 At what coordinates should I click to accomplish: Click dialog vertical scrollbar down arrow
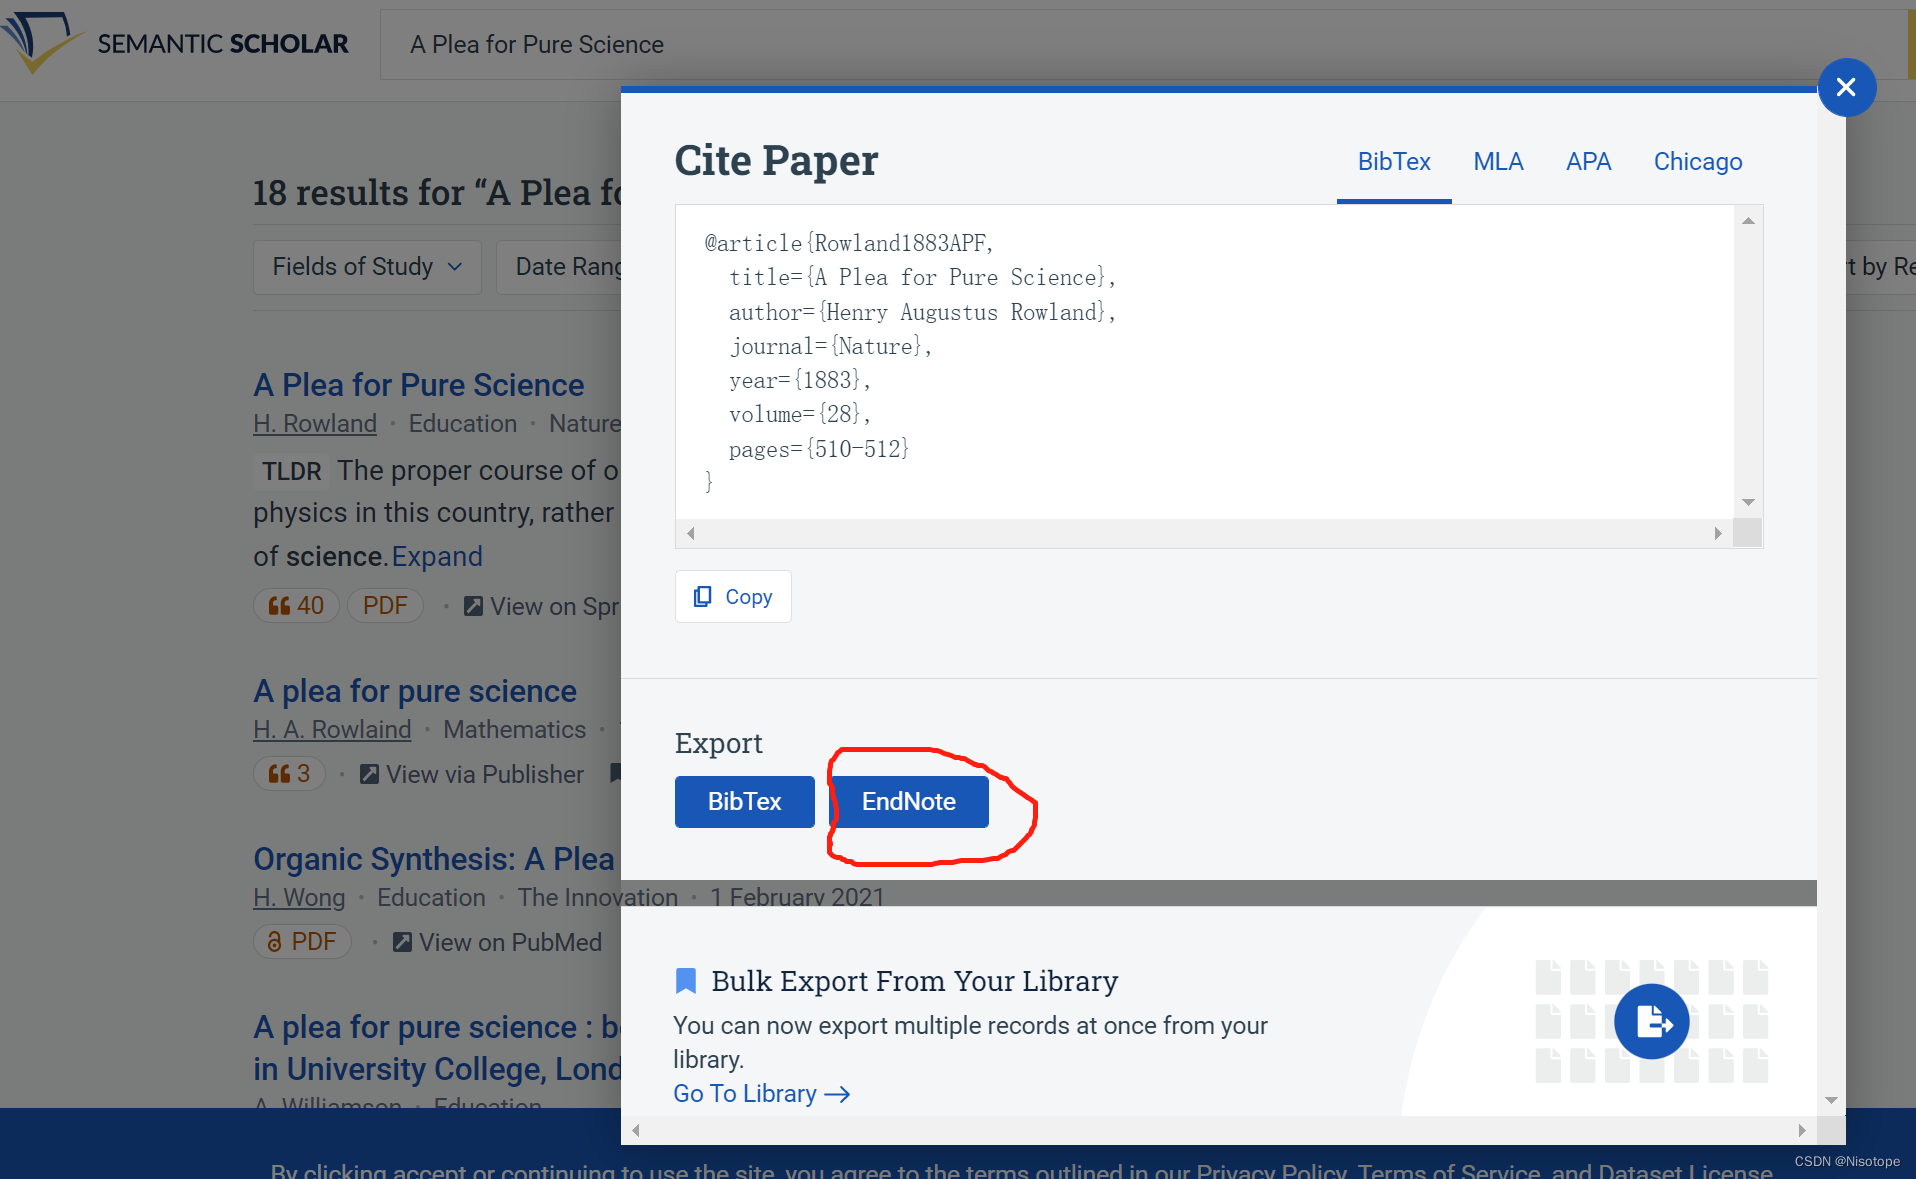[1831, 1101]
